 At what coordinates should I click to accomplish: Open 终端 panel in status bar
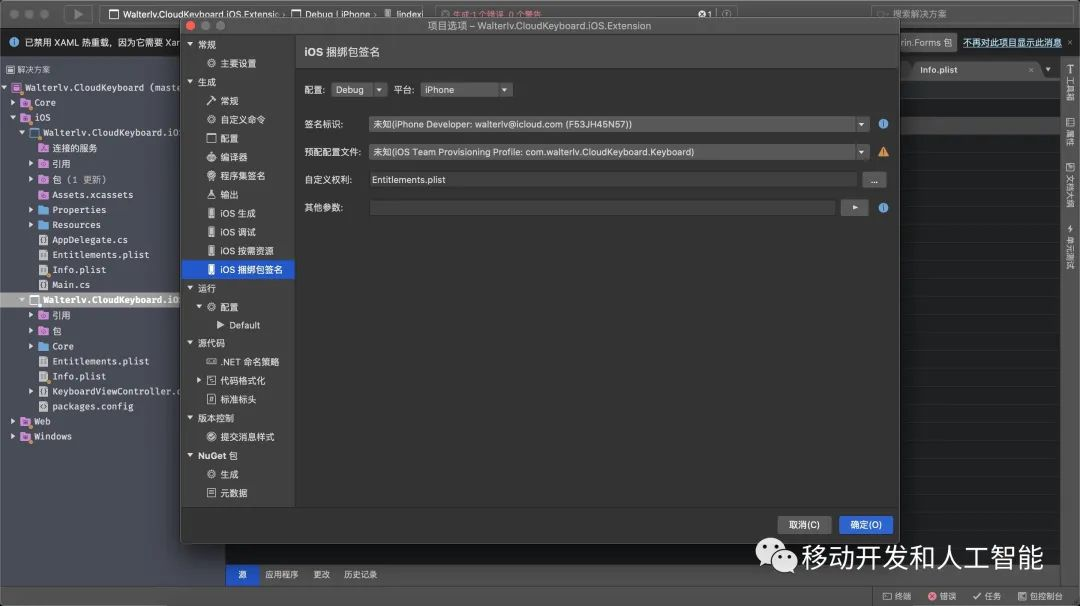pyautogui.click(x=897, y=596)
